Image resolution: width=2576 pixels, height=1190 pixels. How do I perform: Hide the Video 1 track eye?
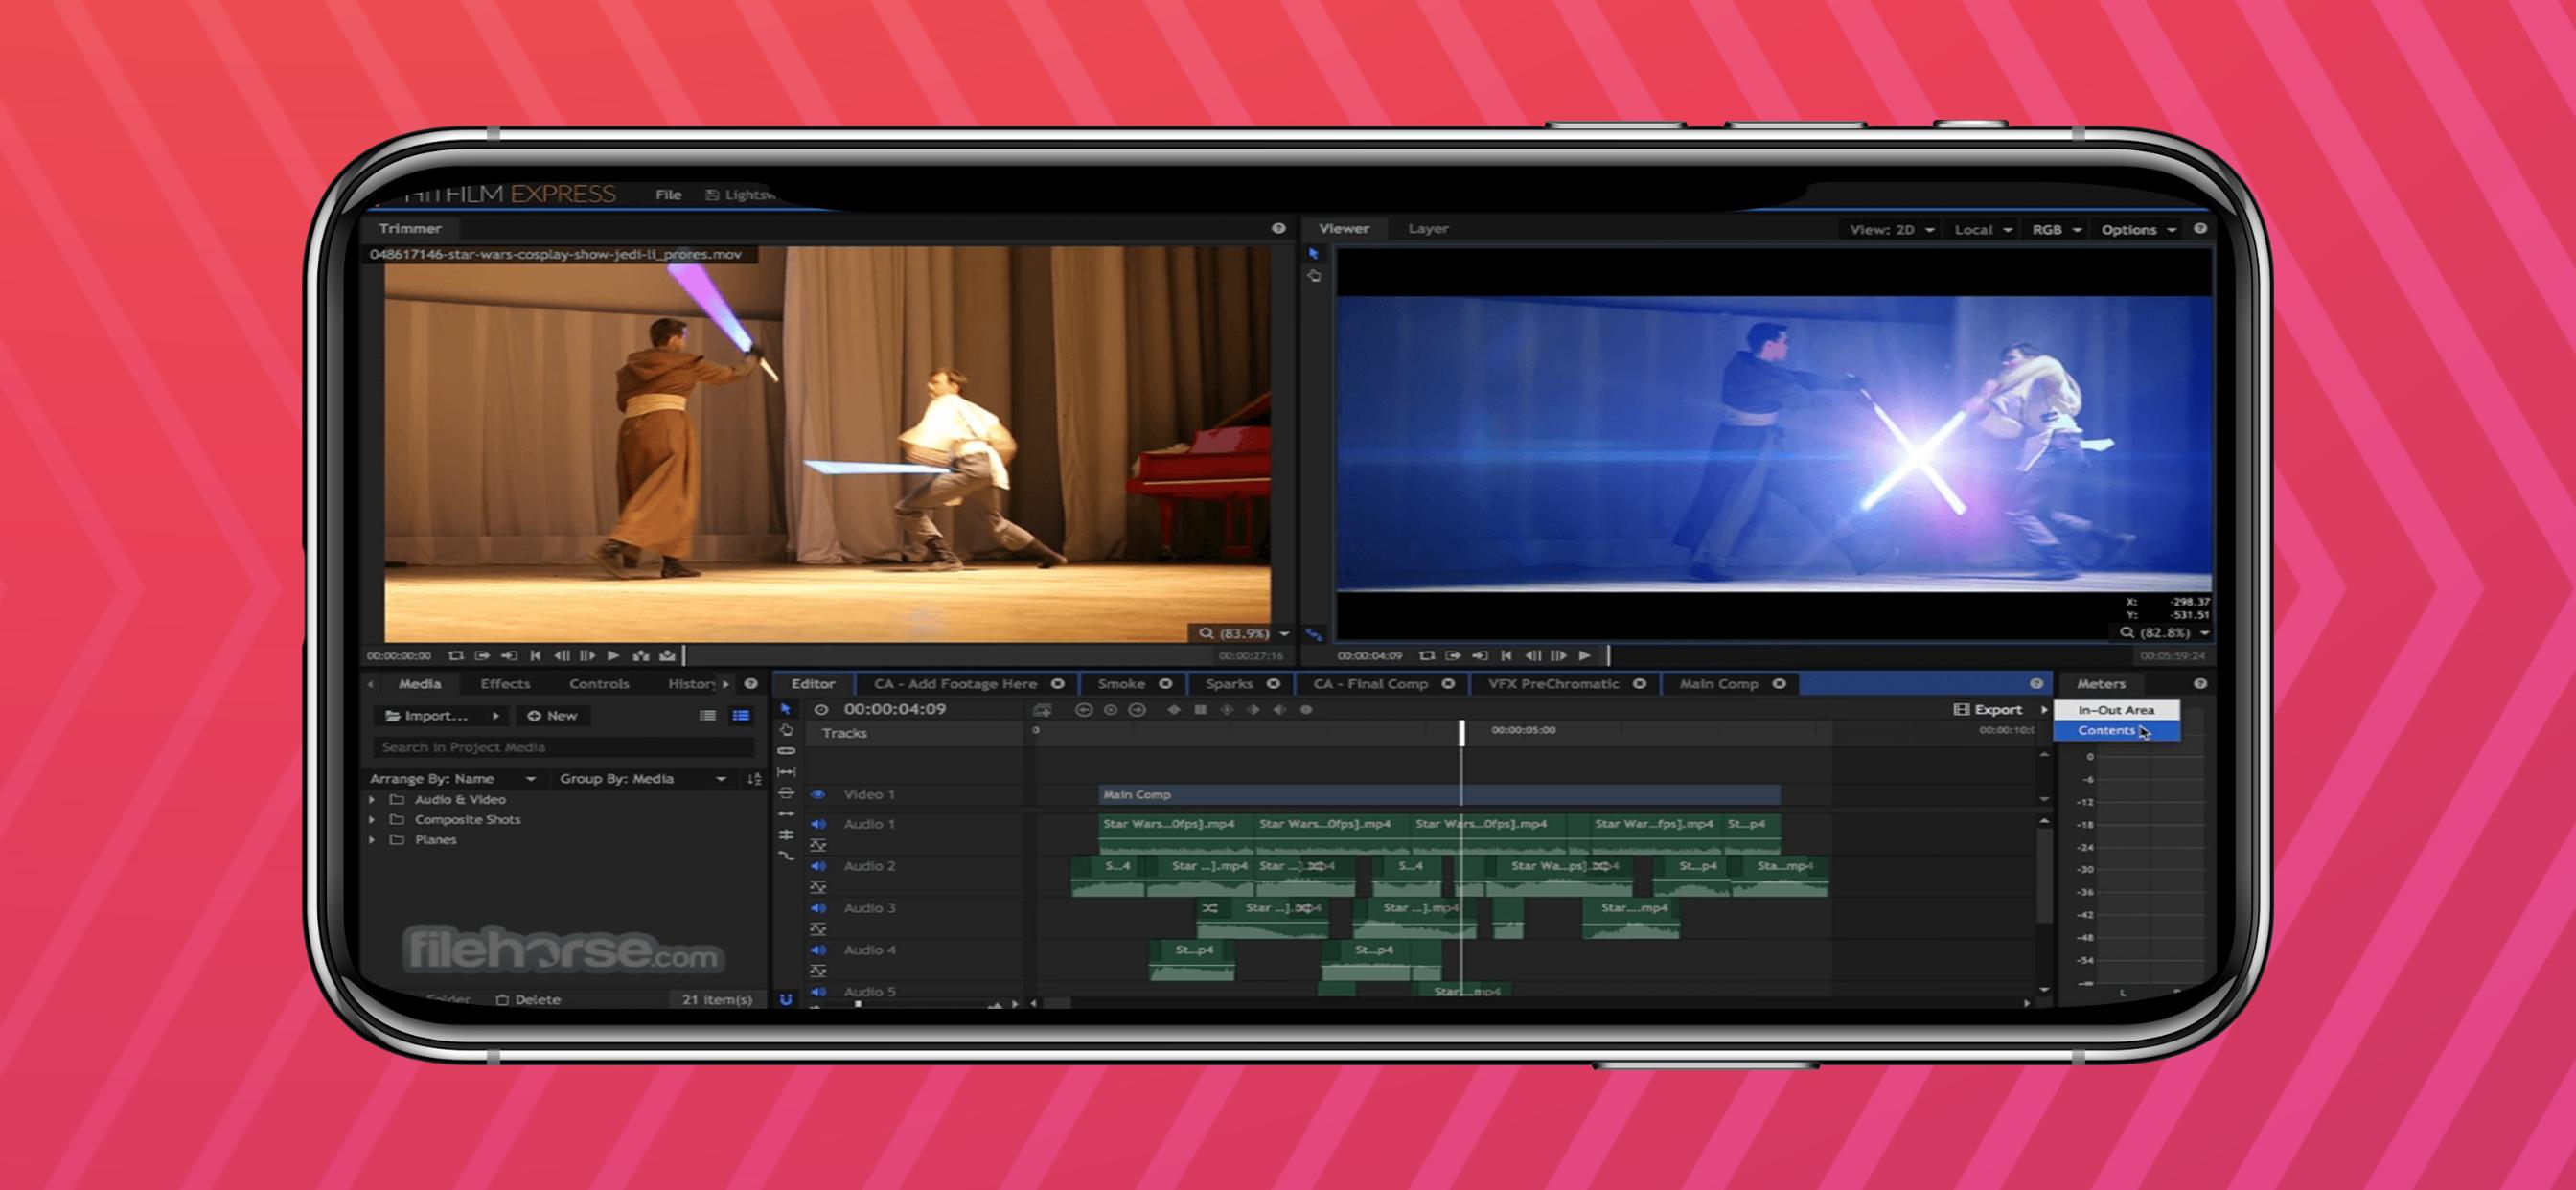(818, 794)
